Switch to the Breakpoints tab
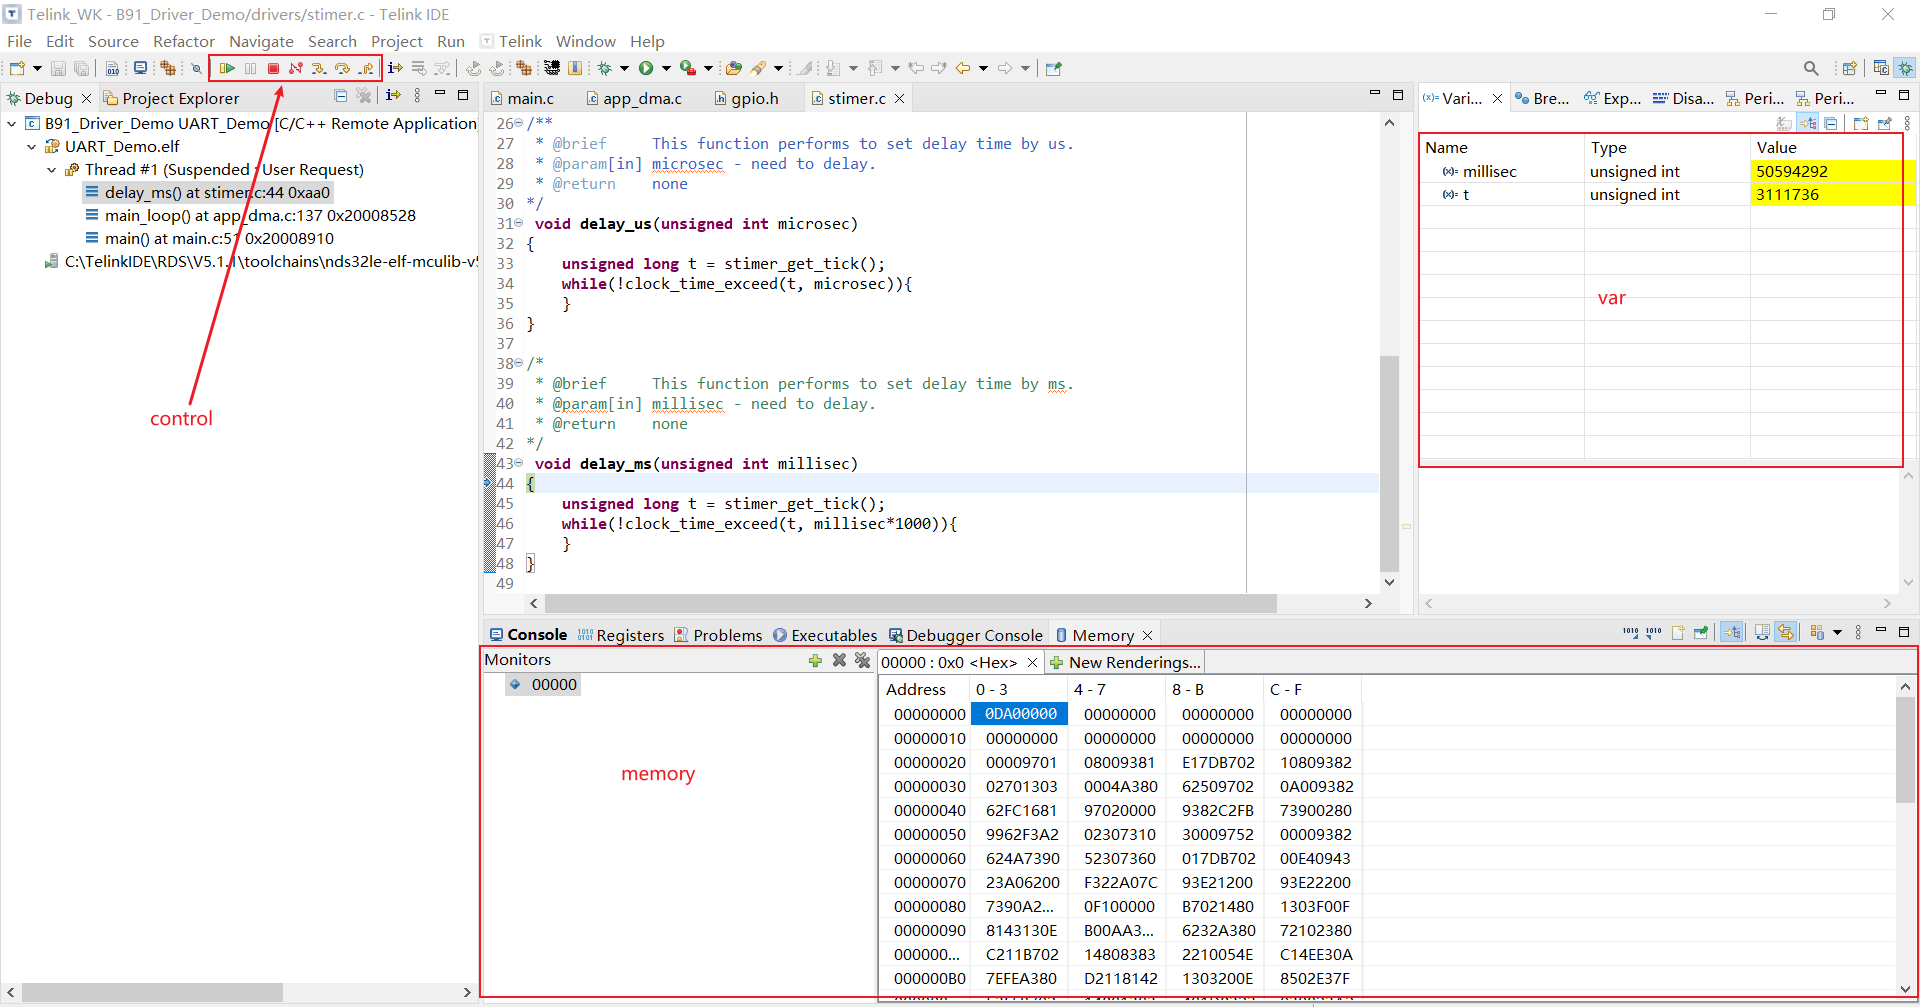Viewport: 1920px width, 1007px height. click(x=1542, y=98)
